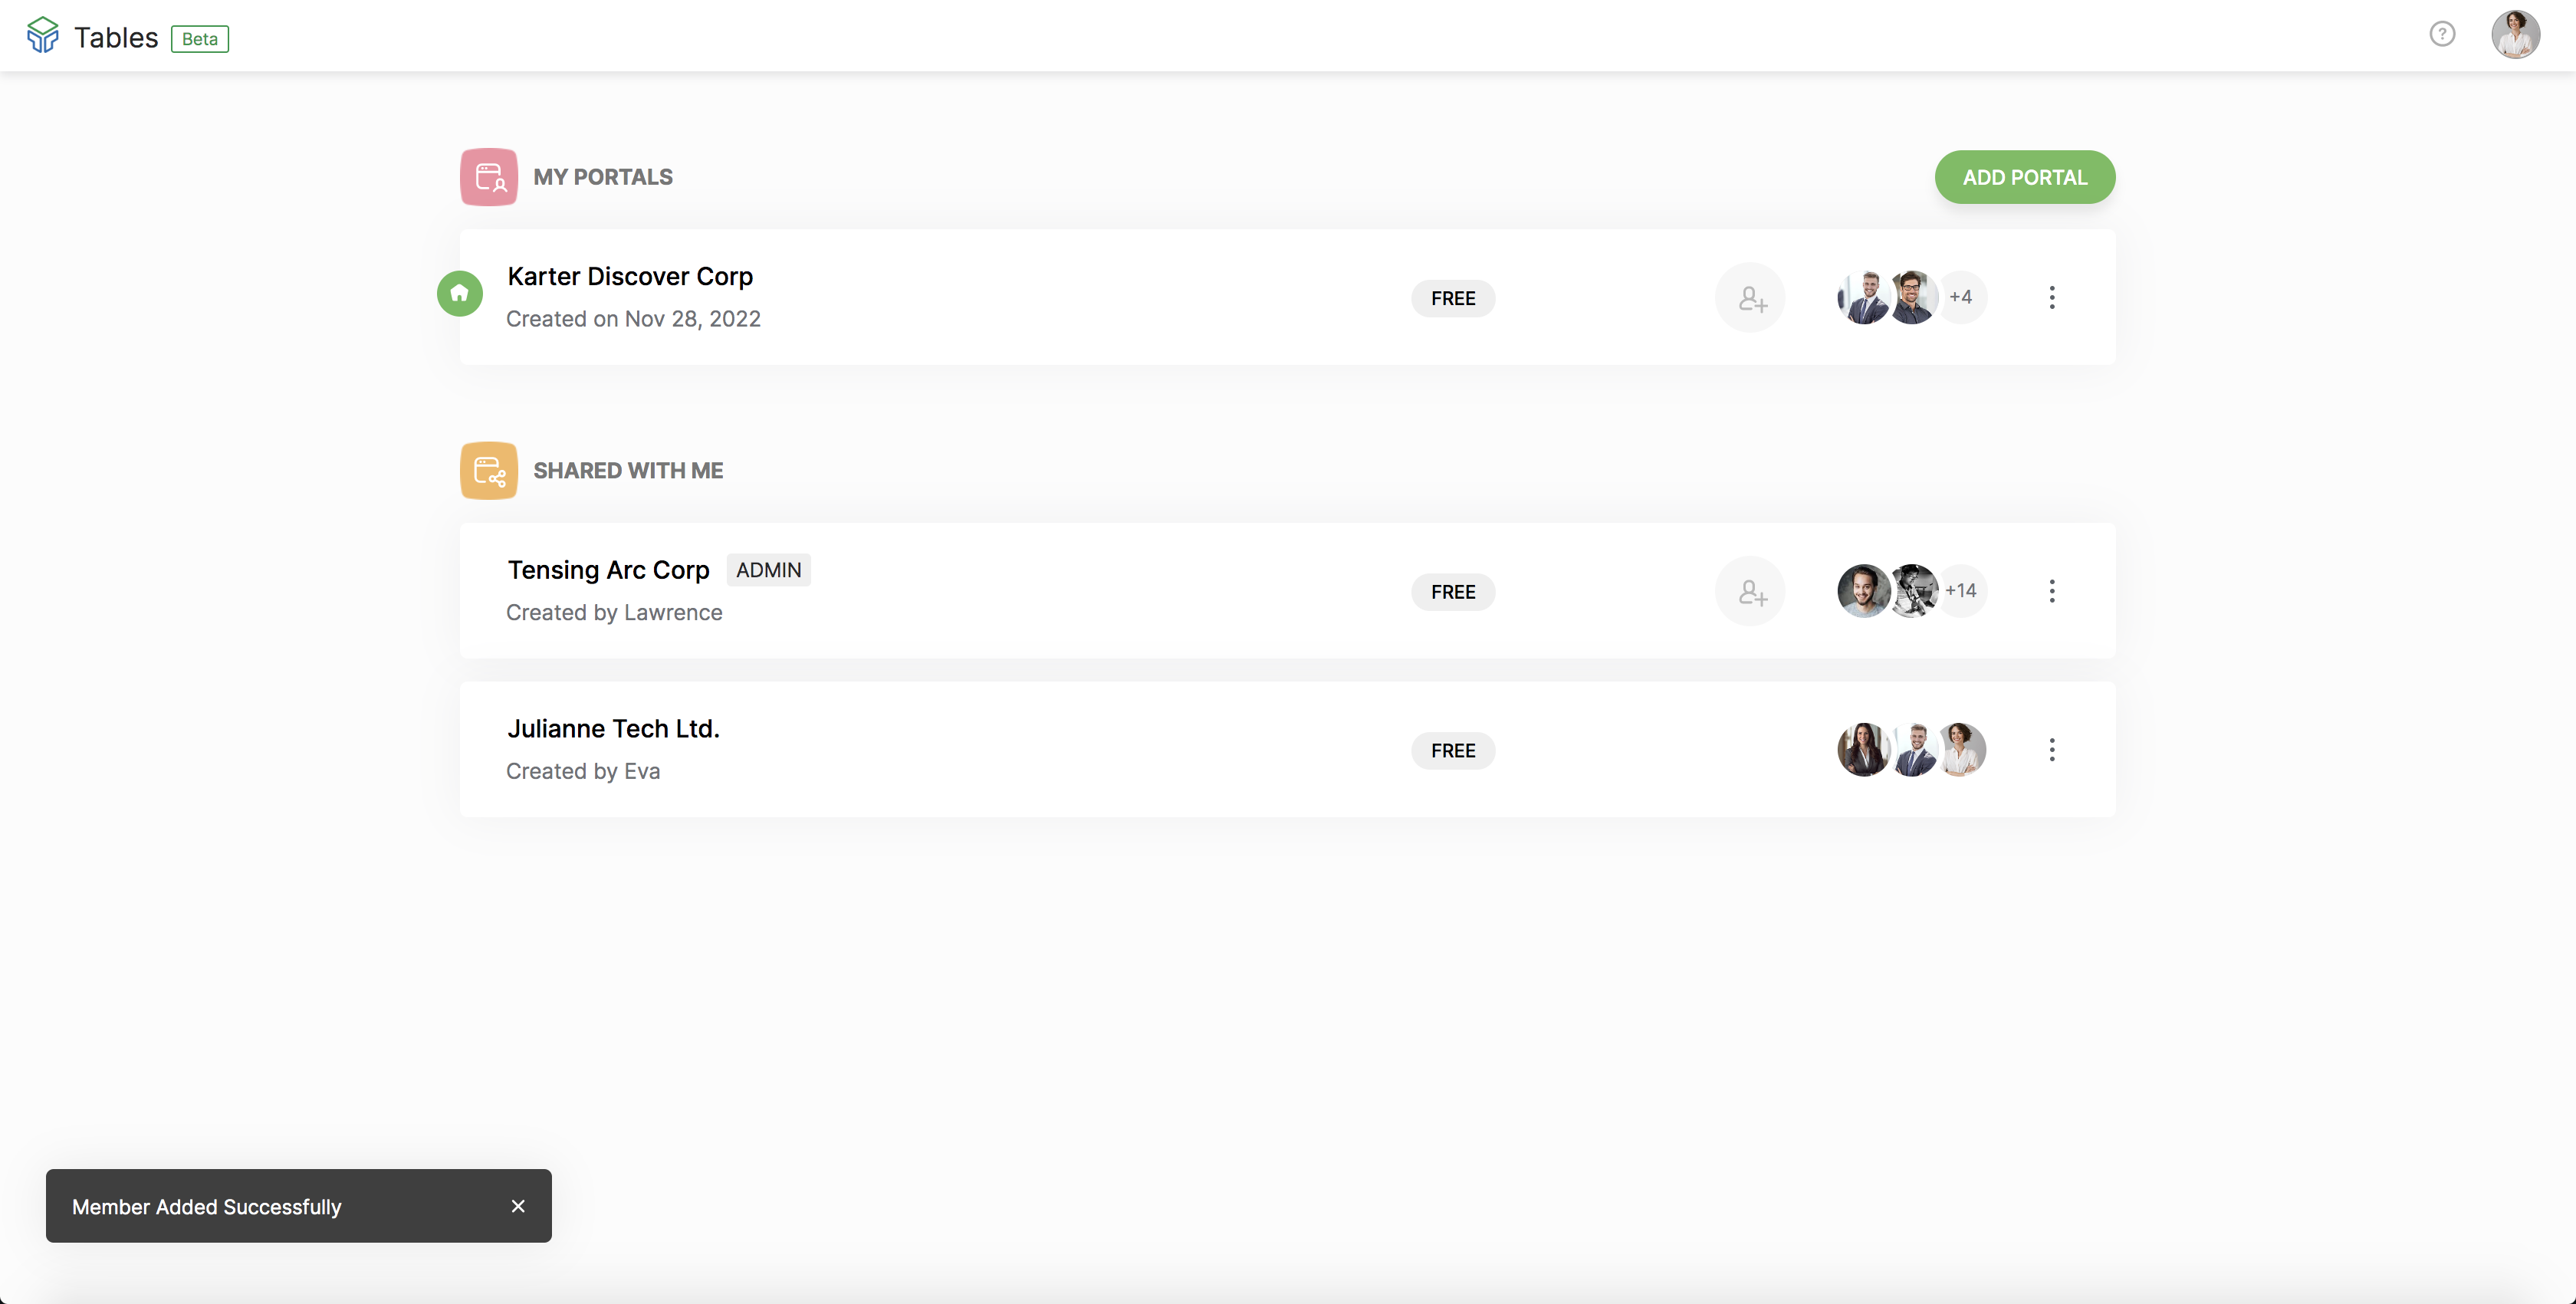2576x1304 pixels.
Task: Open the Karter Discover Corp portal
Action: point(630,277)
